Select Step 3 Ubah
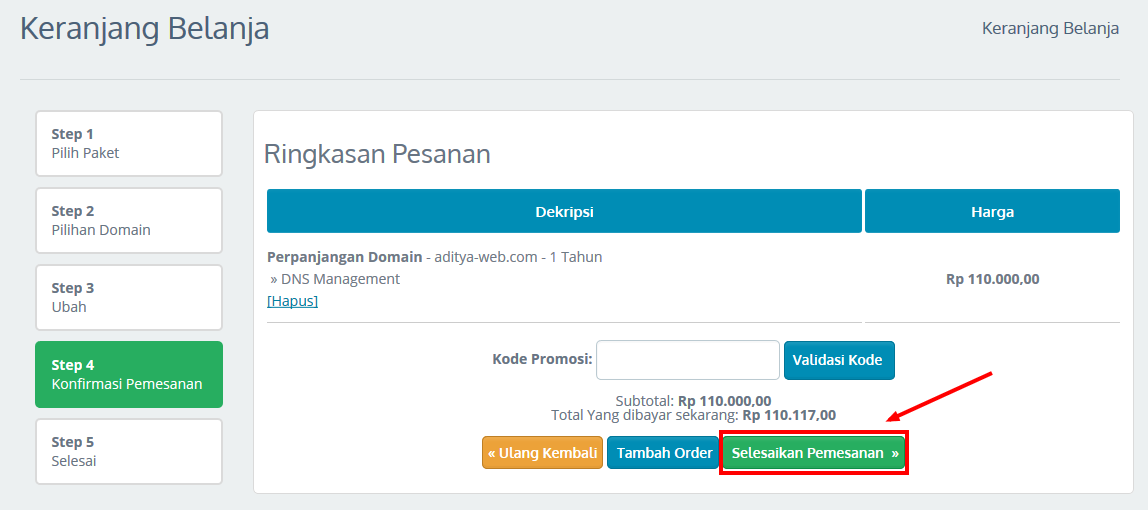 128,297
